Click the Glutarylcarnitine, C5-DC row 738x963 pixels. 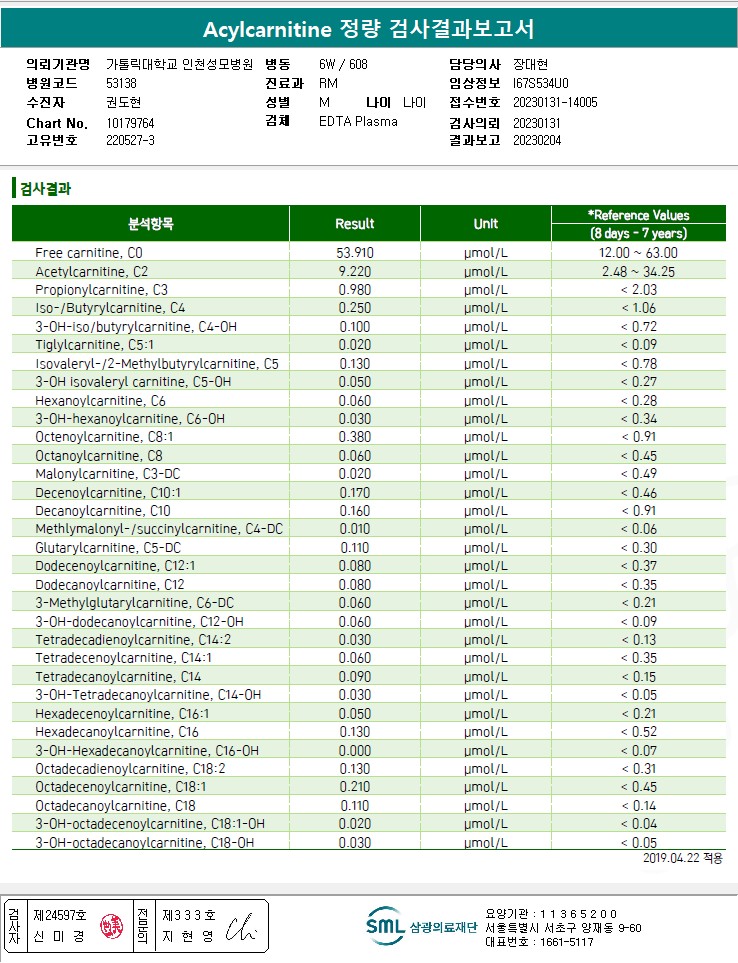368,547
